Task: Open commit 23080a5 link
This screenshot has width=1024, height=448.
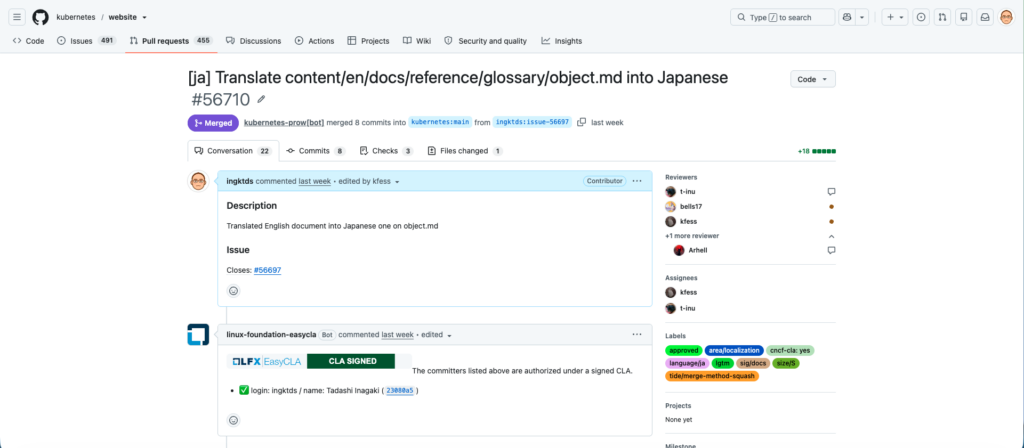Action: tap(400, 391)
